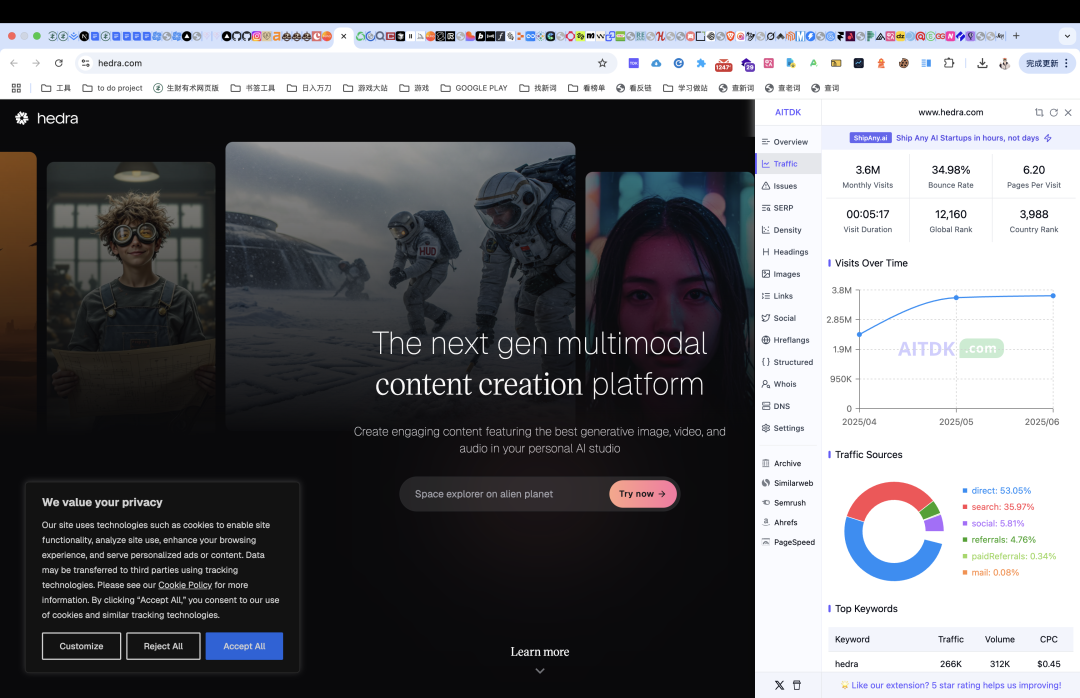Open PageSpeed for this site
1080x698 pixels.
coord(788,542)
